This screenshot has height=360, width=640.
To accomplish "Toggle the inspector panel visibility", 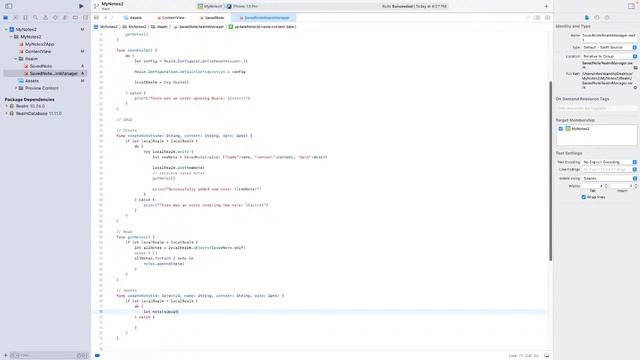I will [x=631, y=6].
